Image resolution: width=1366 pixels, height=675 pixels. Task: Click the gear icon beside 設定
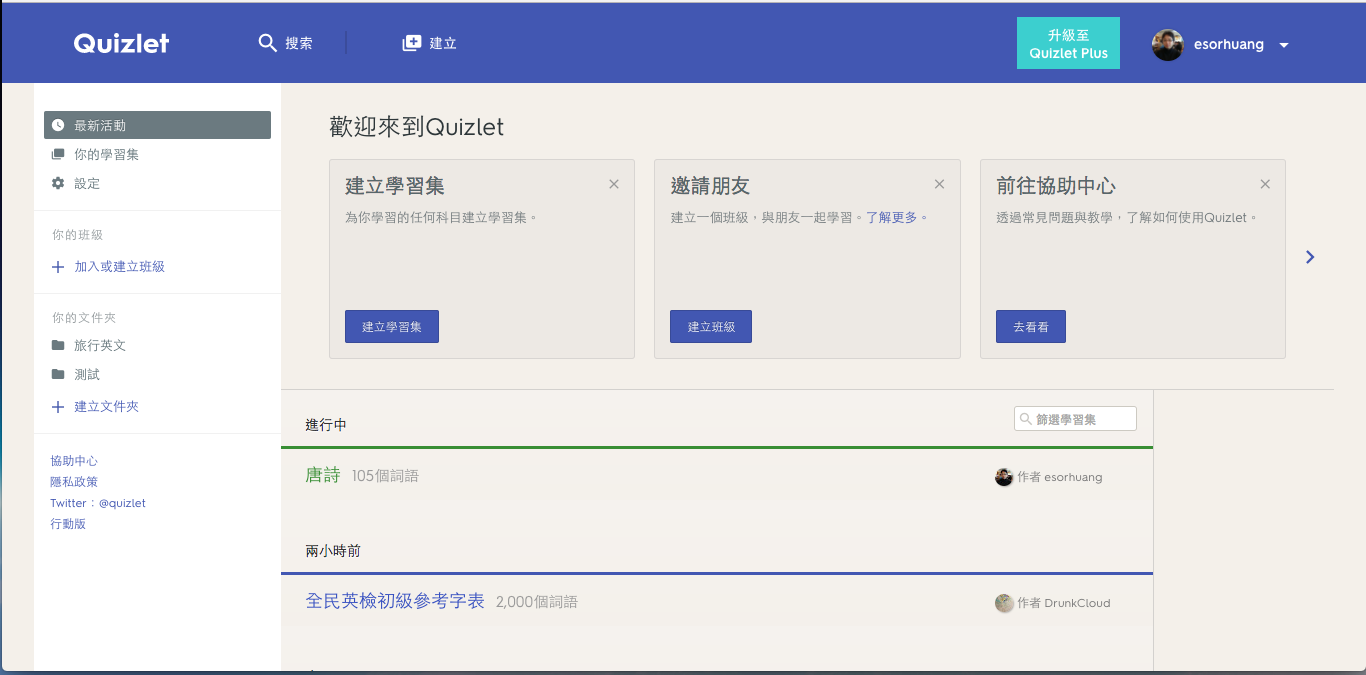tap(58, 183)
